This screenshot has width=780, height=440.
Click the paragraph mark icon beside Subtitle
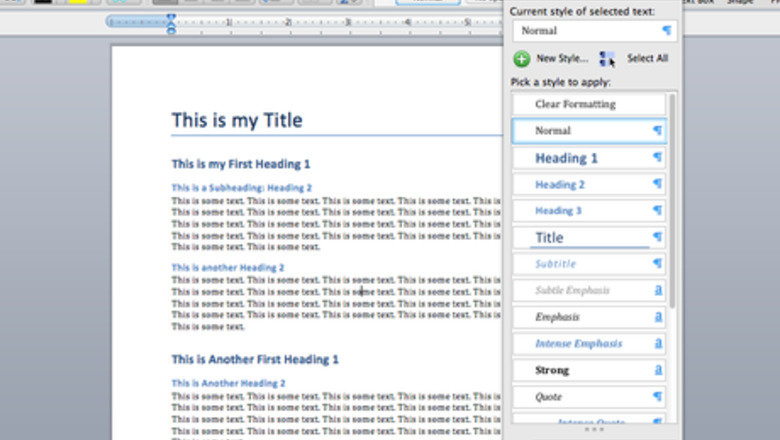pos(658,264)
